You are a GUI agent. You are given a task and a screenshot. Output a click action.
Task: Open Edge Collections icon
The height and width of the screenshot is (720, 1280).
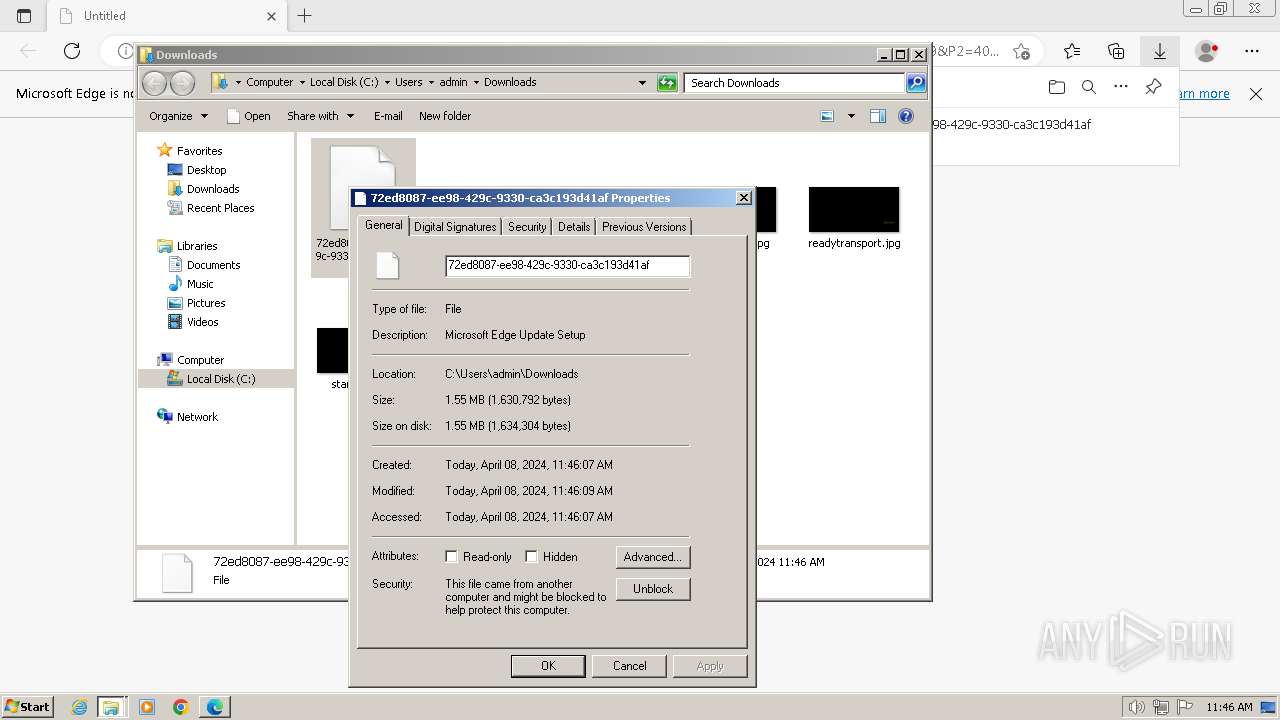pyautogui.click(x=1116, y=51)
